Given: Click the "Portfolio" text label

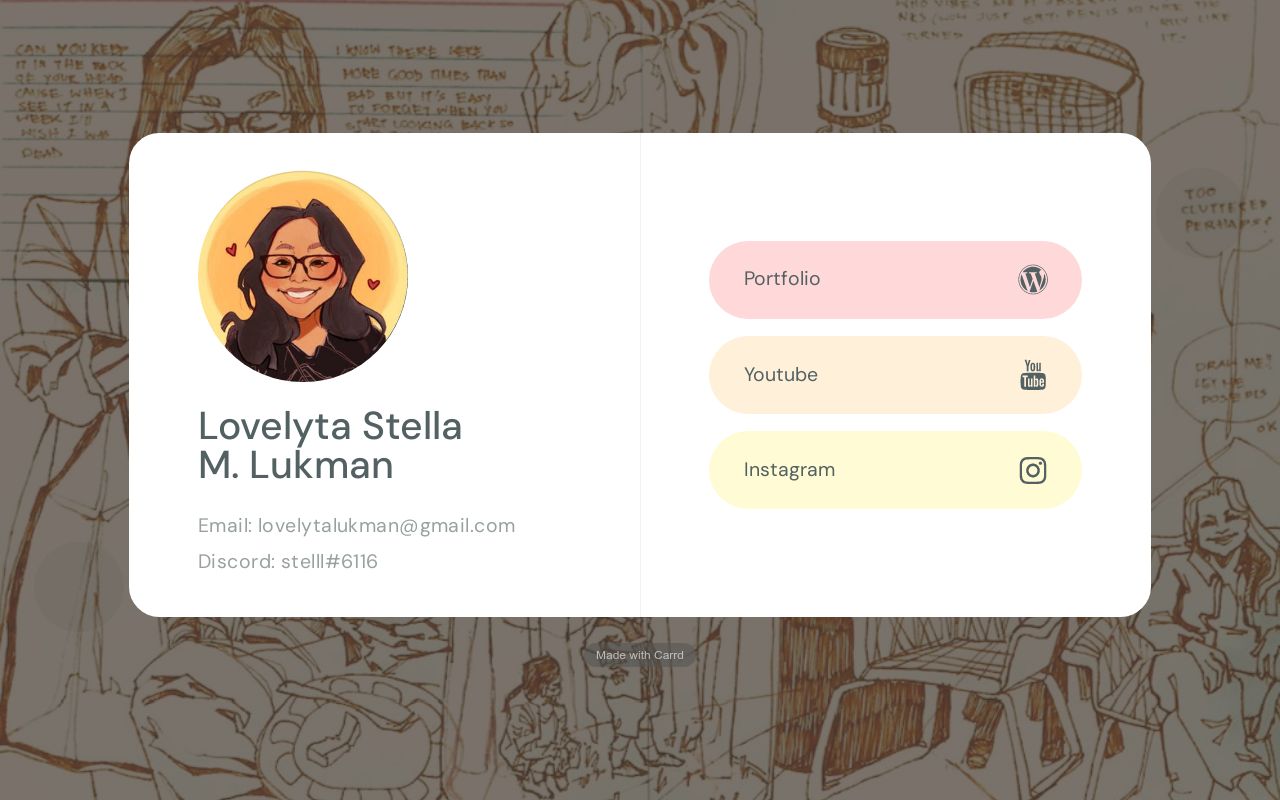Looking at the screenshot, I should coord(782,279).
